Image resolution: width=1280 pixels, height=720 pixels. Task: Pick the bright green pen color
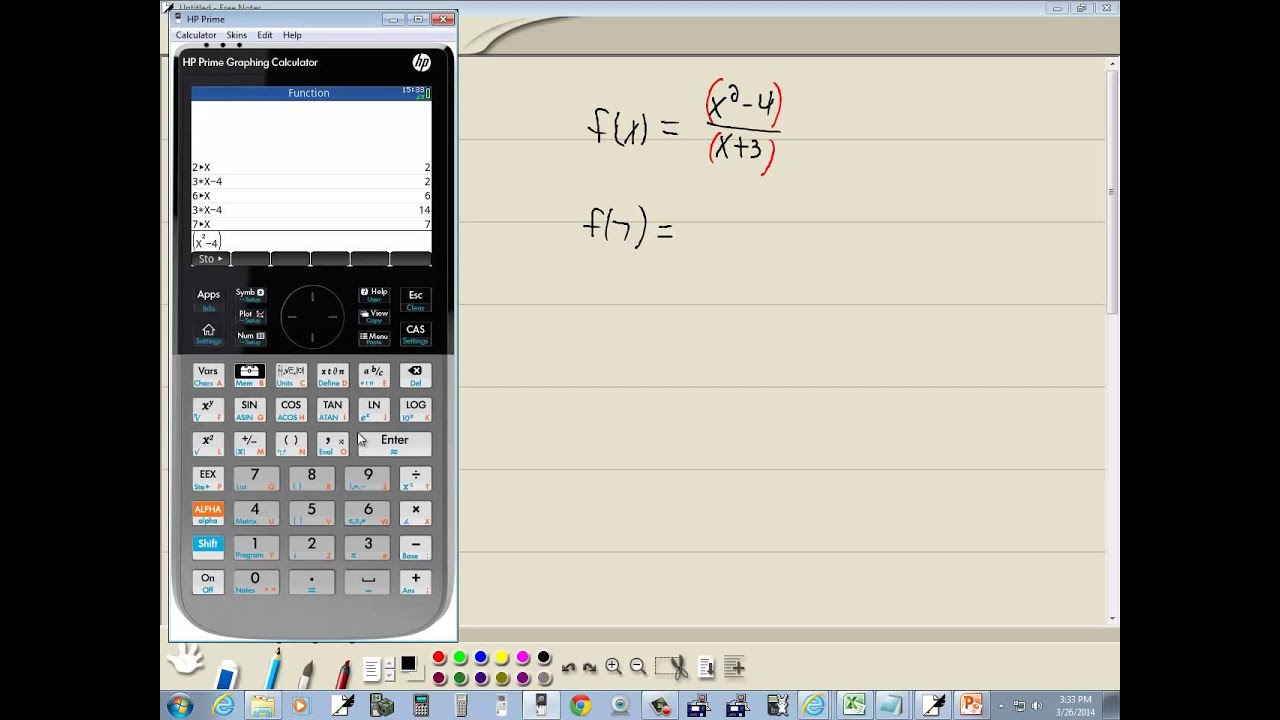460,658
